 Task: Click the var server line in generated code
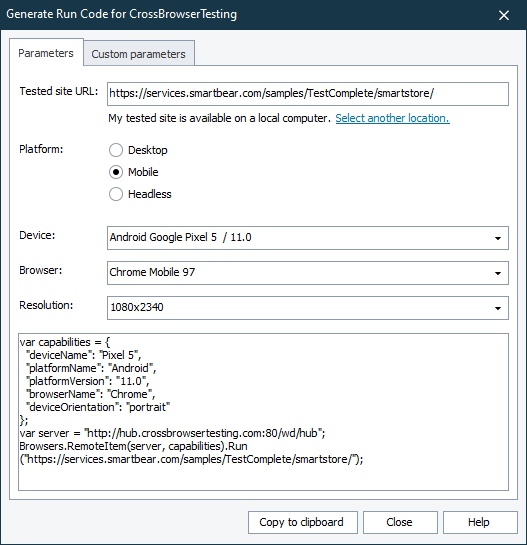(x=172, y=433)
